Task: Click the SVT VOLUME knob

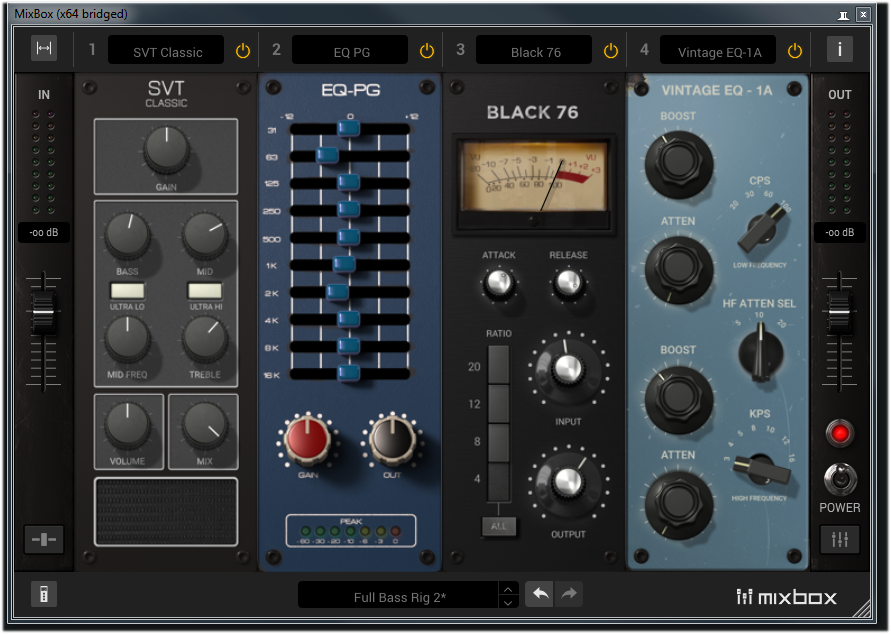Action: [x=127, y=426]
